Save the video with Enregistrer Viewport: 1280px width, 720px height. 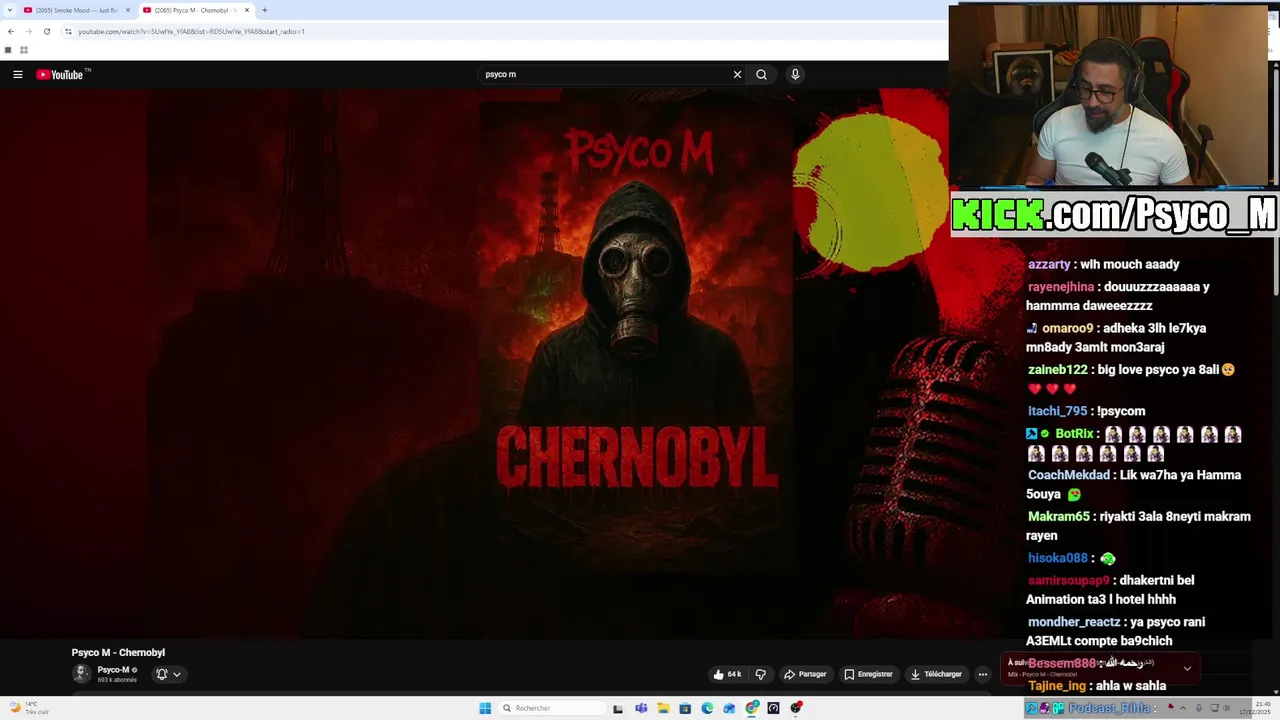868,674
